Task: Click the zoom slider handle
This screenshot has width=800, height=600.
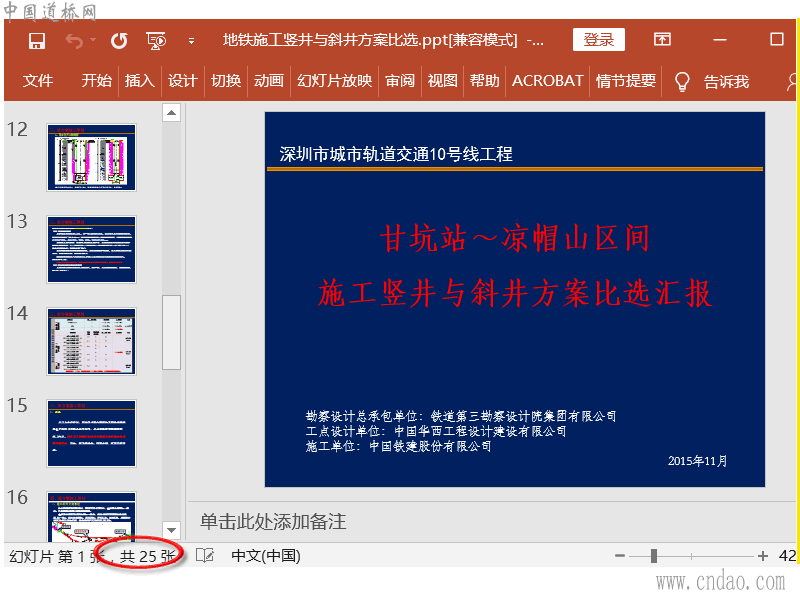Action: (x=654, y=556)
